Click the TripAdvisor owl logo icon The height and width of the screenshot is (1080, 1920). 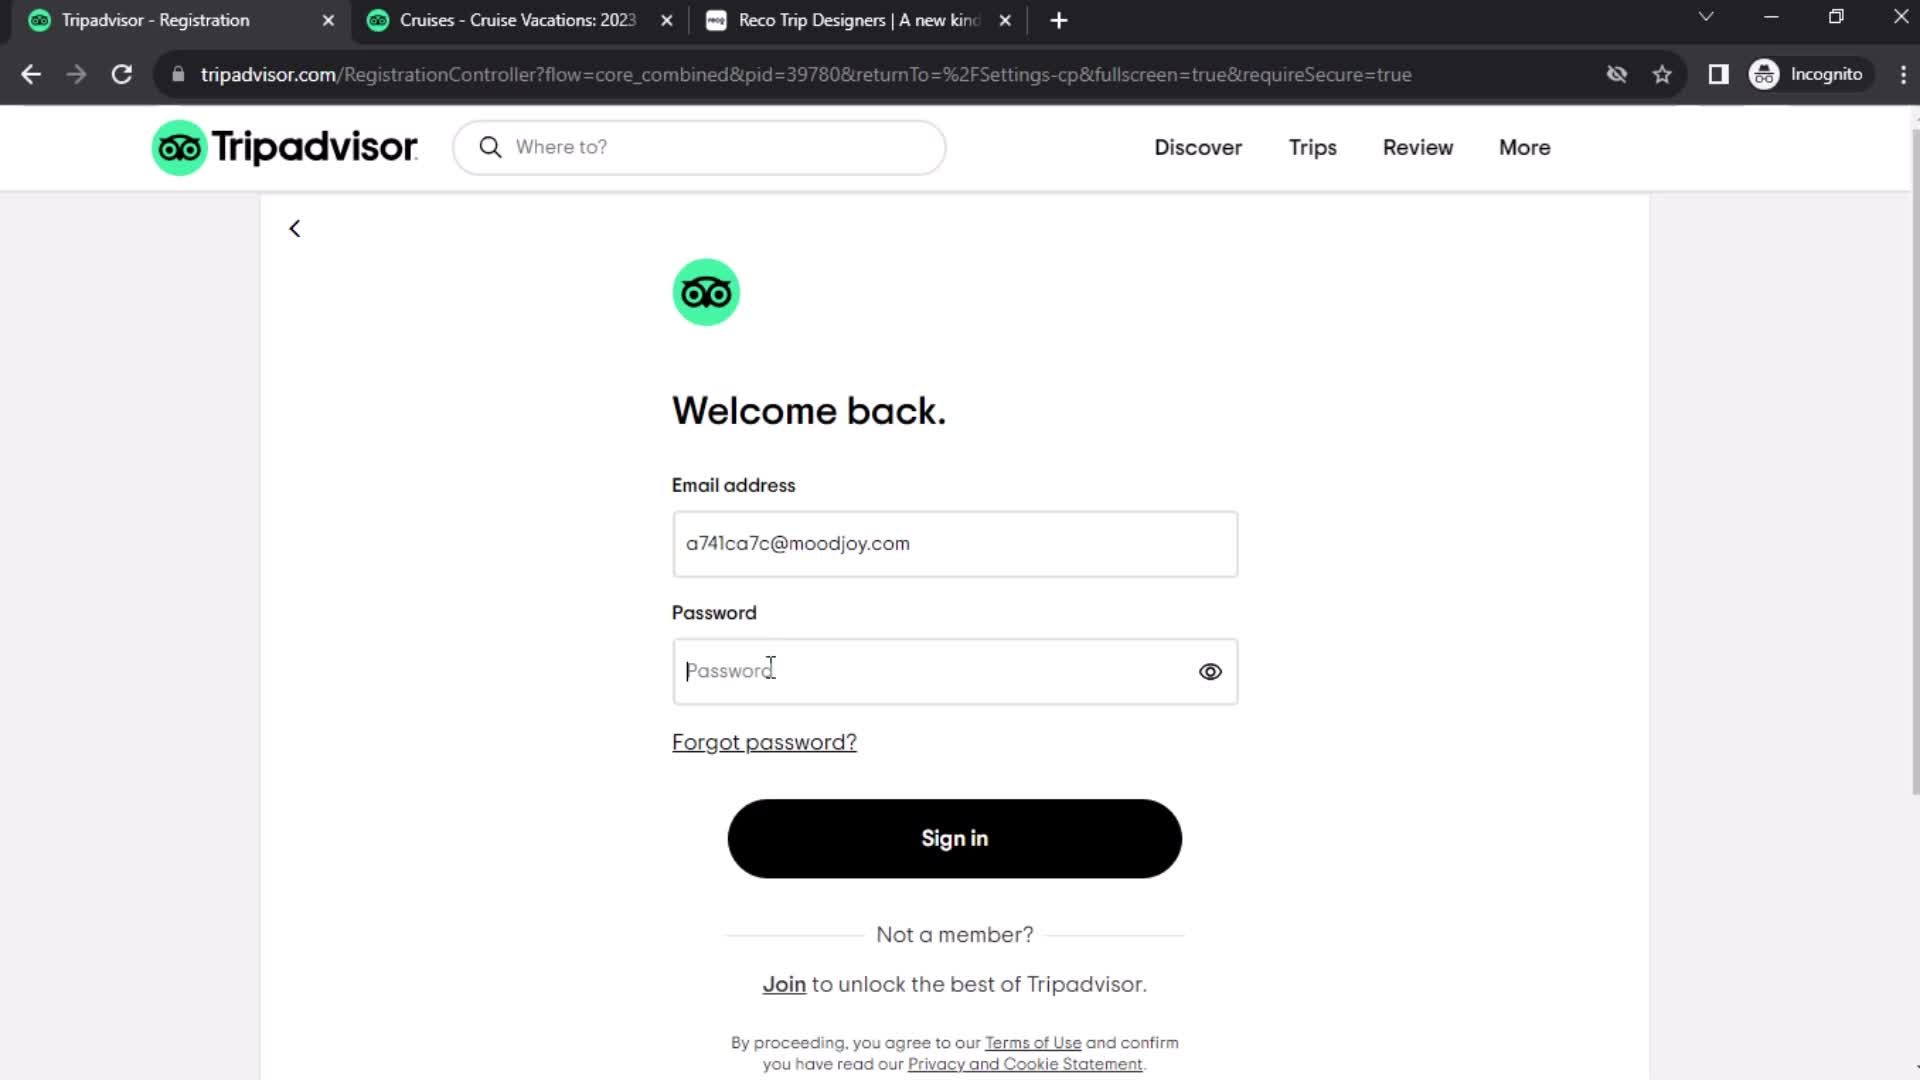tap(707, 291)
